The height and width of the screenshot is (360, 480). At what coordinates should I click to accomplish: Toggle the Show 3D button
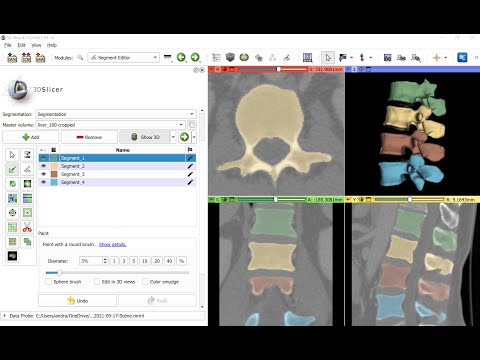pyautogui.click(x=145, y=137)
